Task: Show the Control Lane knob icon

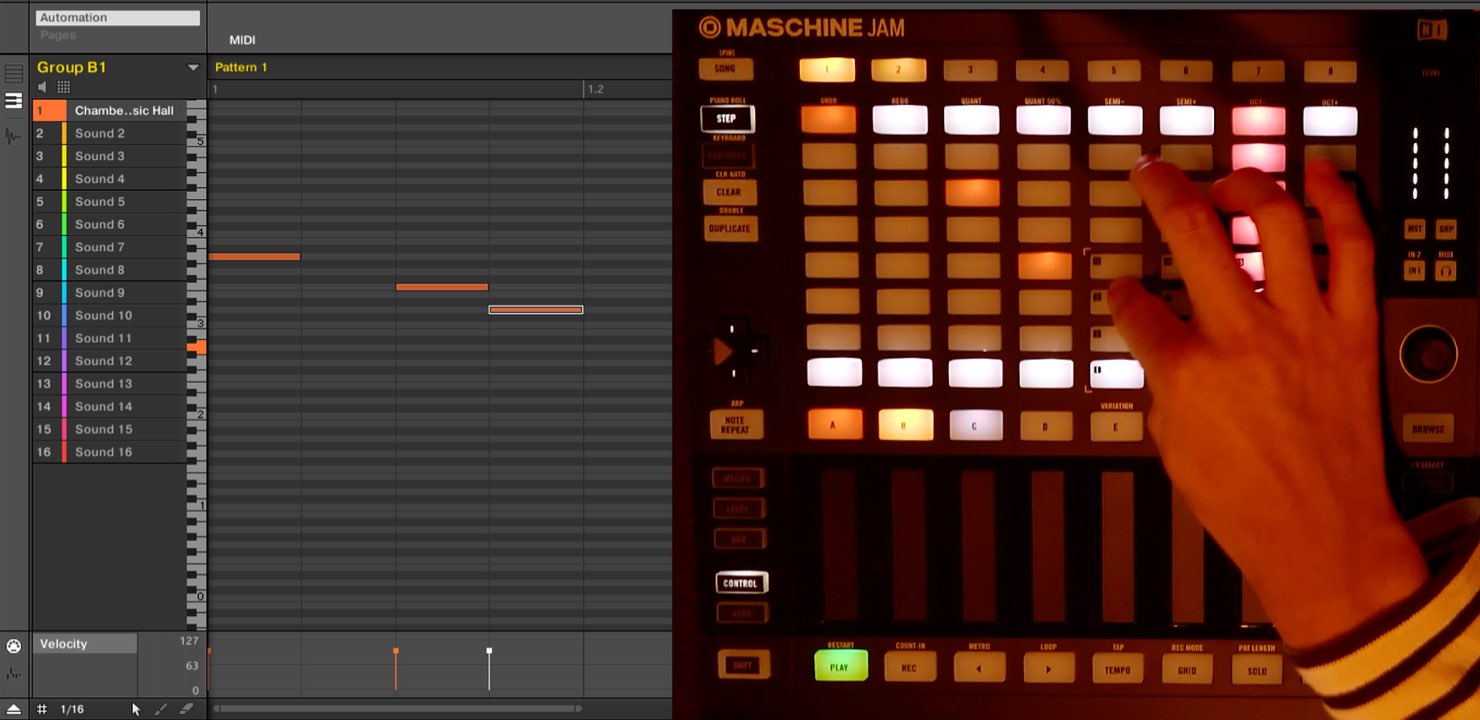Action: (14, 646)
